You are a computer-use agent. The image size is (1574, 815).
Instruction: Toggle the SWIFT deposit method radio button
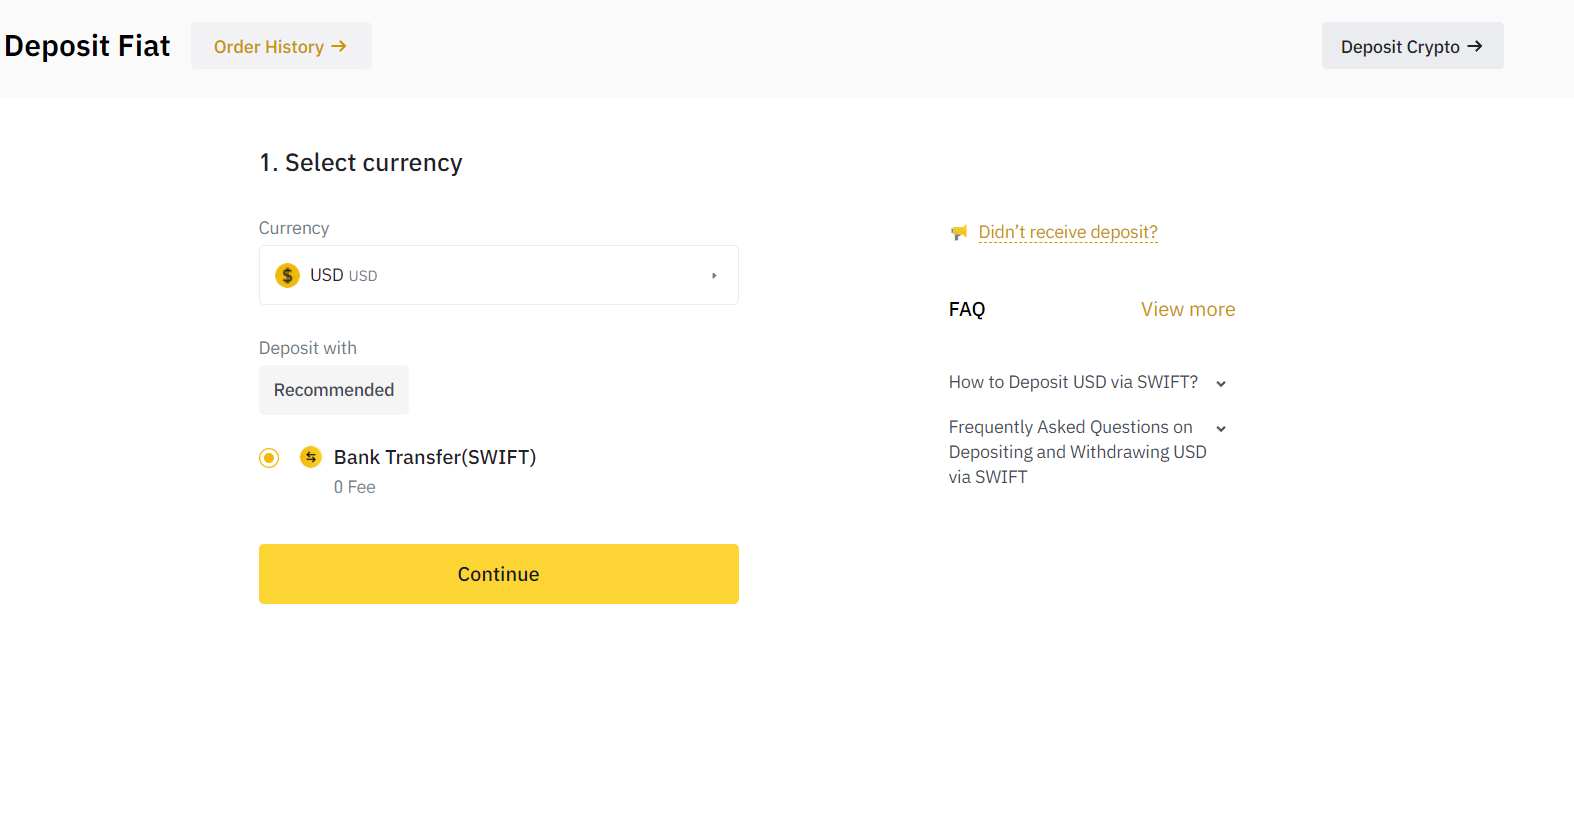(268, 457)
